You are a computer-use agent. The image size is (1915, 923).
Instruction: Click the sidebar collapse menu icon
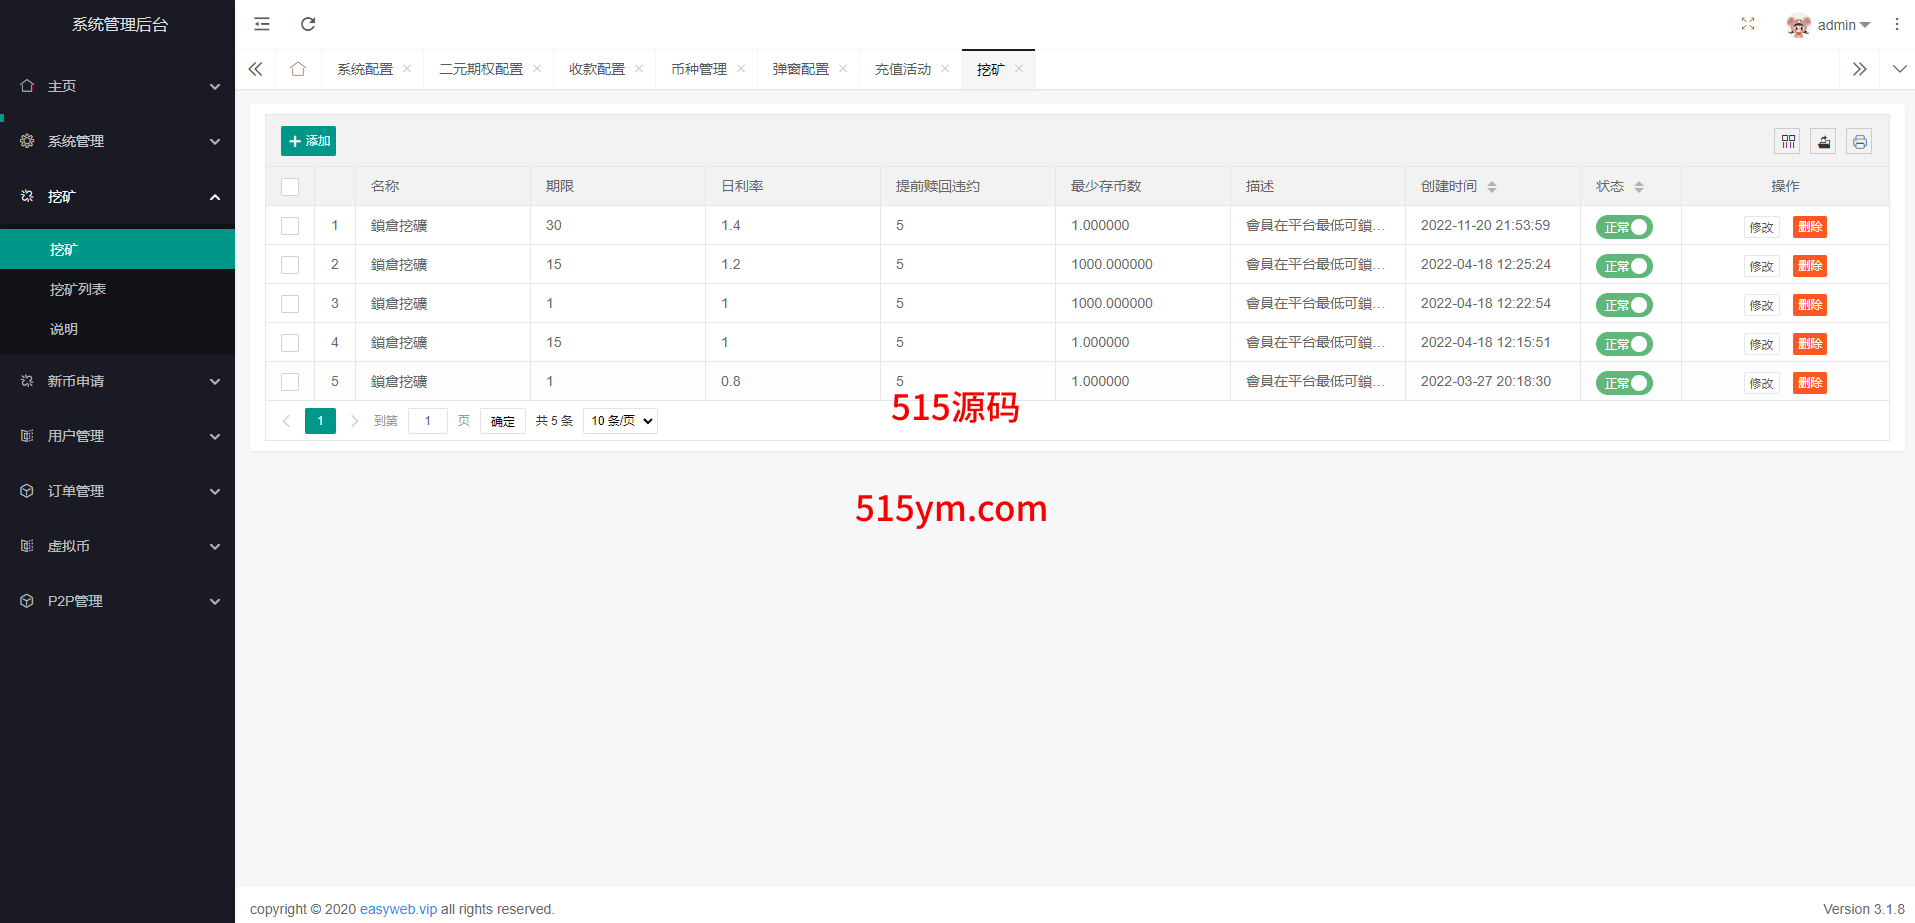coord(262,24)
